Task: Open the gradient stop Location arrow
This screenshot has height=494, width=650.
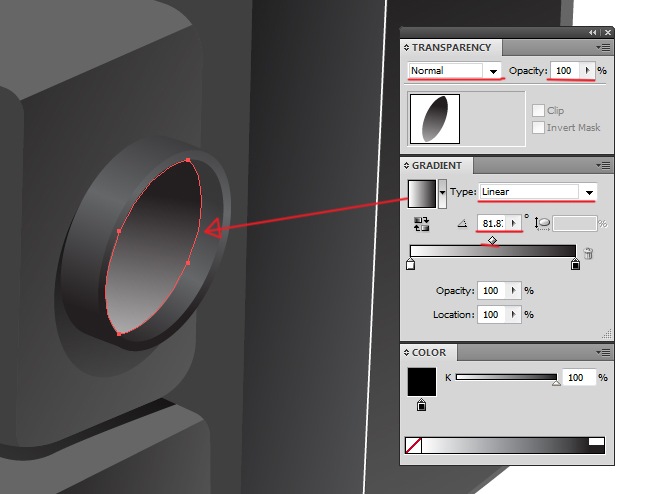Action: (514, 315)
